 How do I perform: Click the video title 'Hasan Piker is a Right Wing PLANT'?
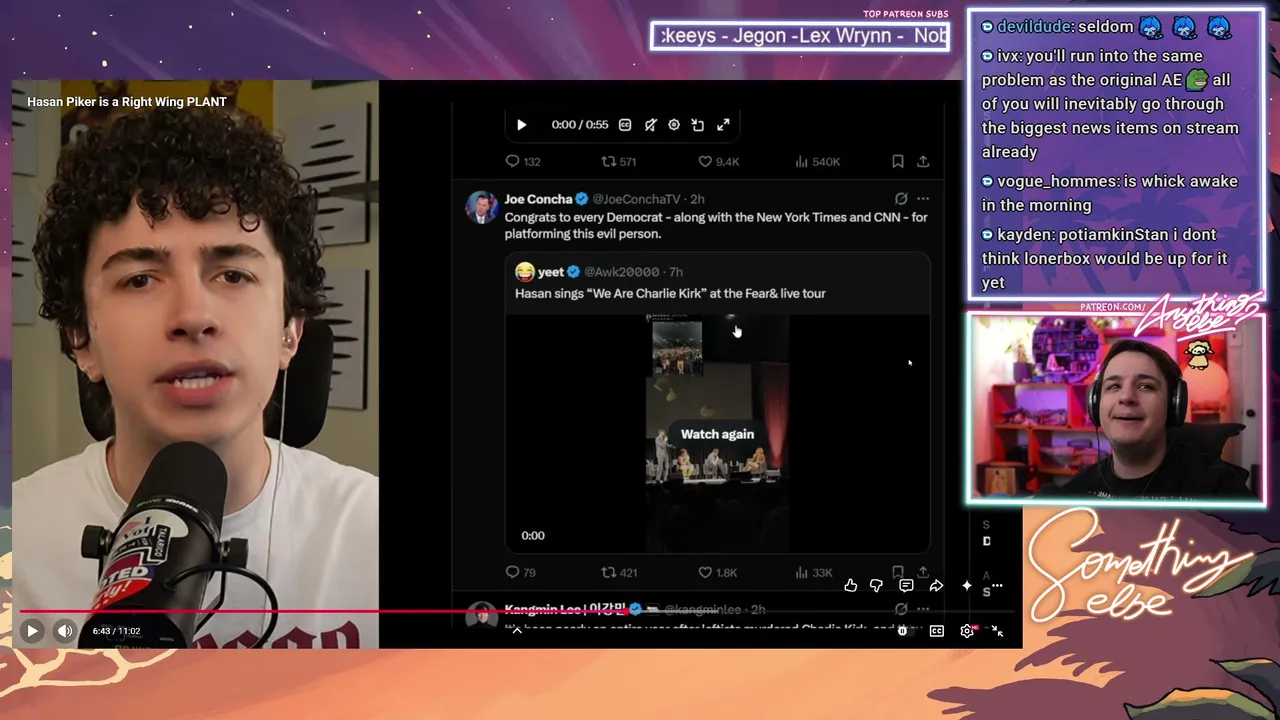(127, 102)
